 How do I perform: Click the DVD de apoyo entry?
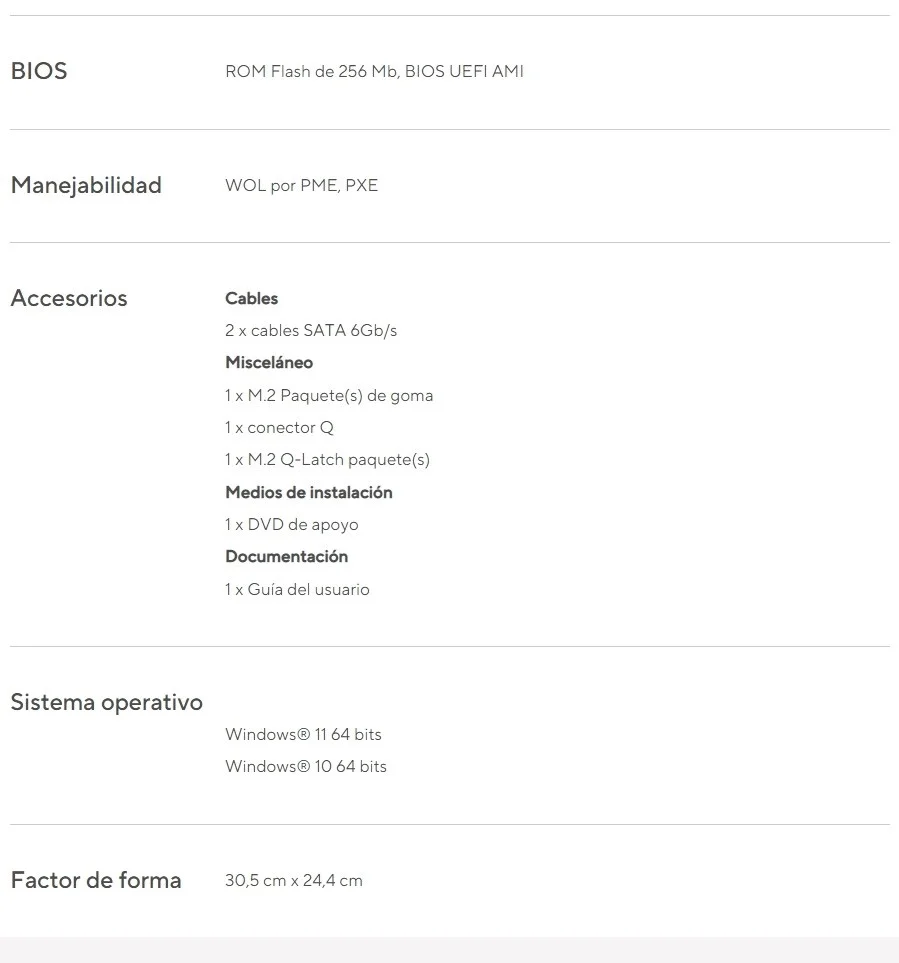(x=291, y=524)
